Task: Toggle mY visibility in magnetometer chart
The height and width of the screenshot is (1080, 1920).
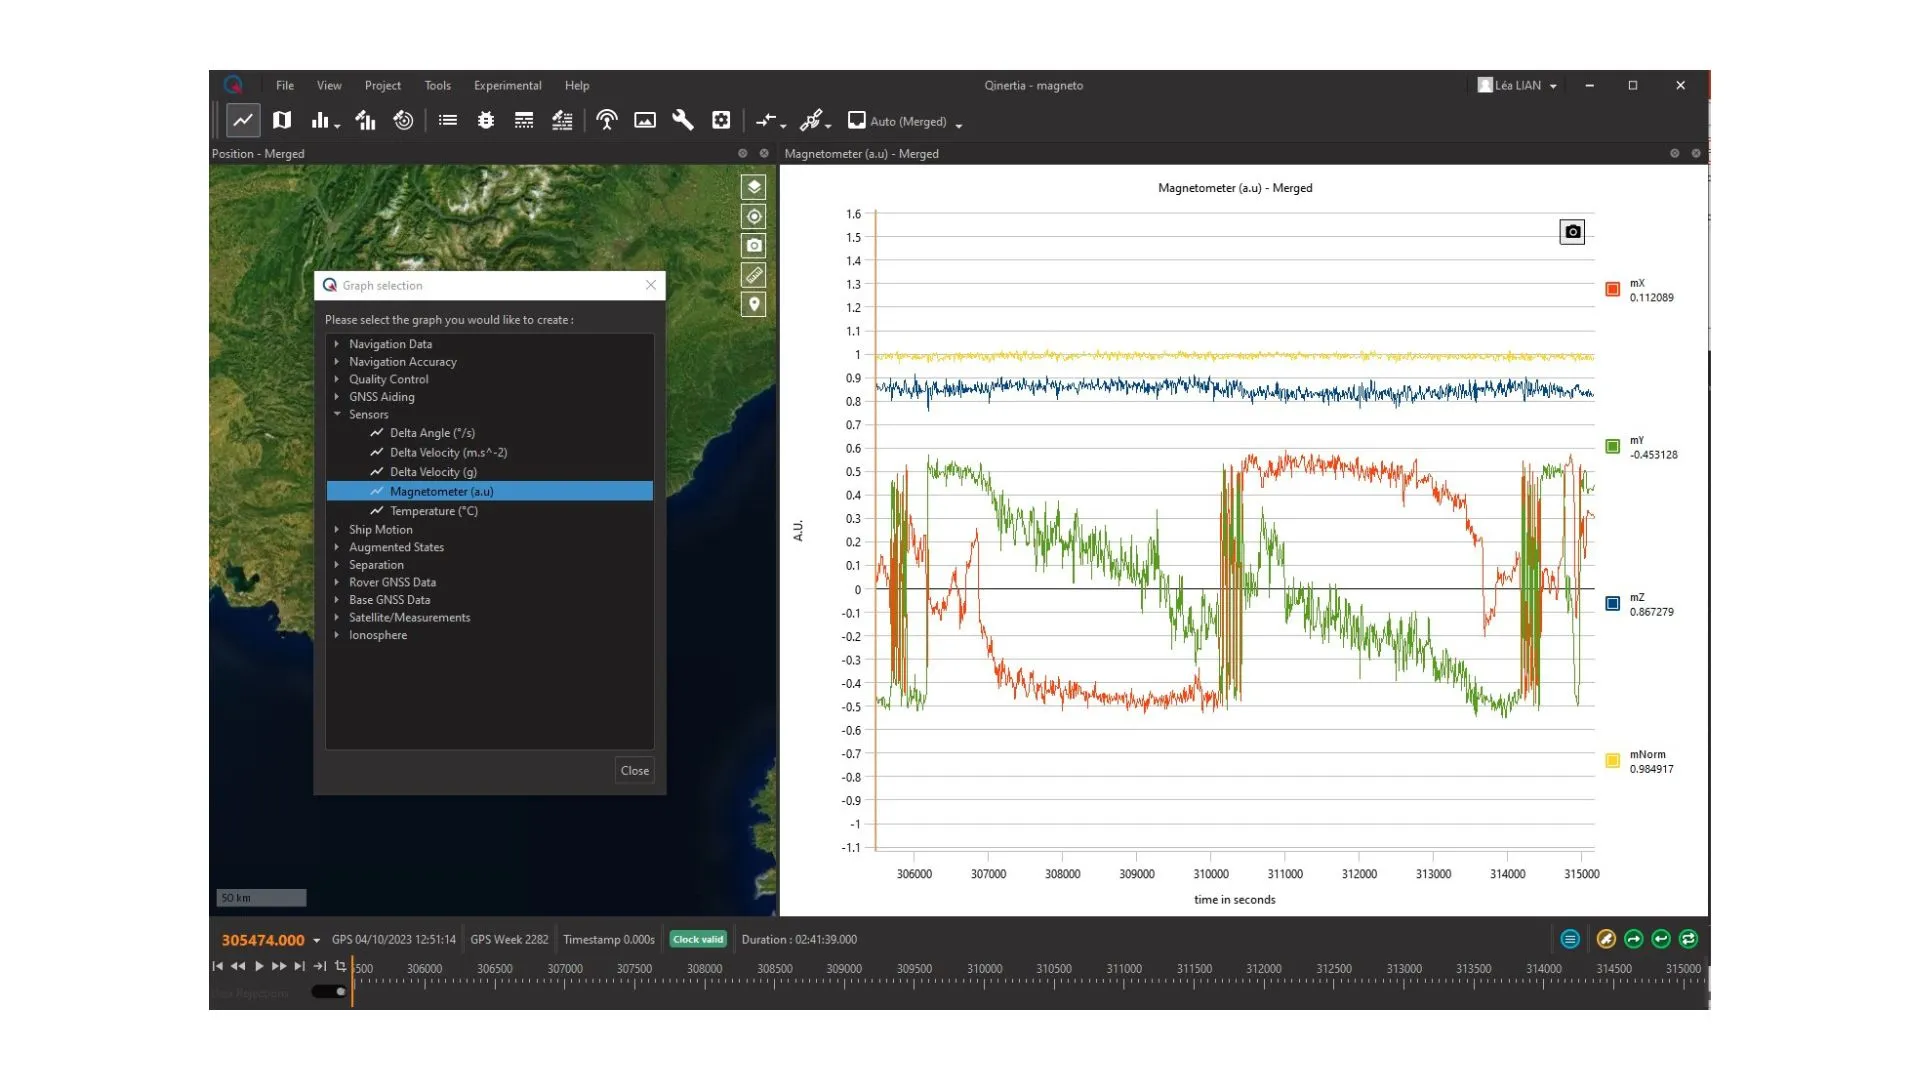Action: 1611,446
